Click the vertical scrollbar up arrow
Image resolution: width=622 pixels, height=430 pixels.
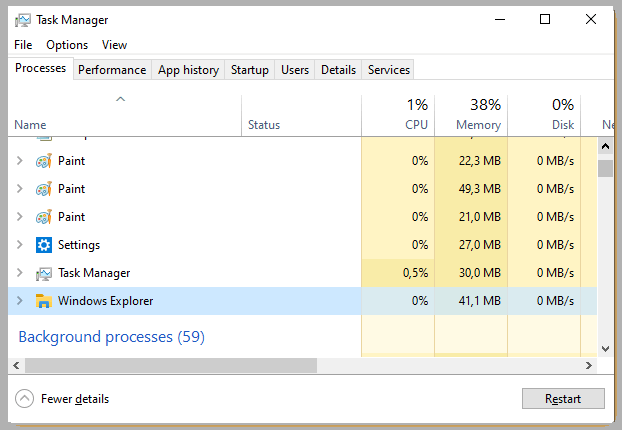point(605,146)
